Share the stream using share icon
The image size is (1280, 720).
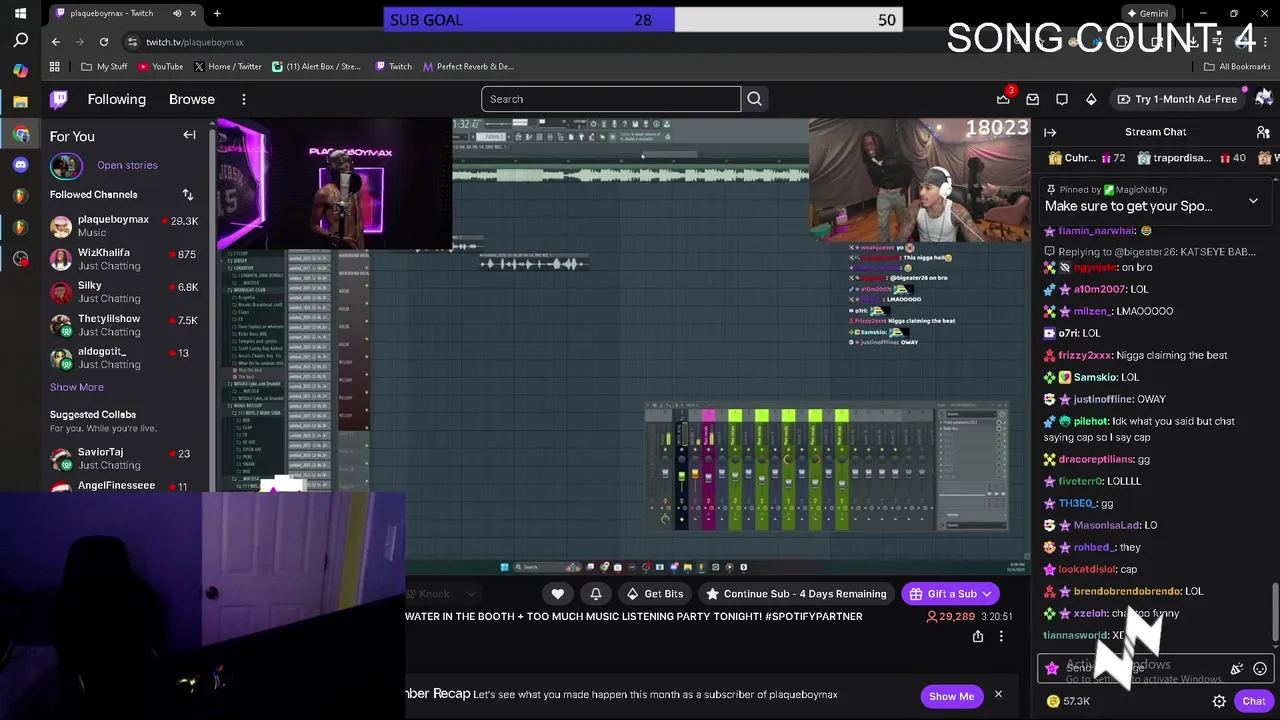[978, 636]
